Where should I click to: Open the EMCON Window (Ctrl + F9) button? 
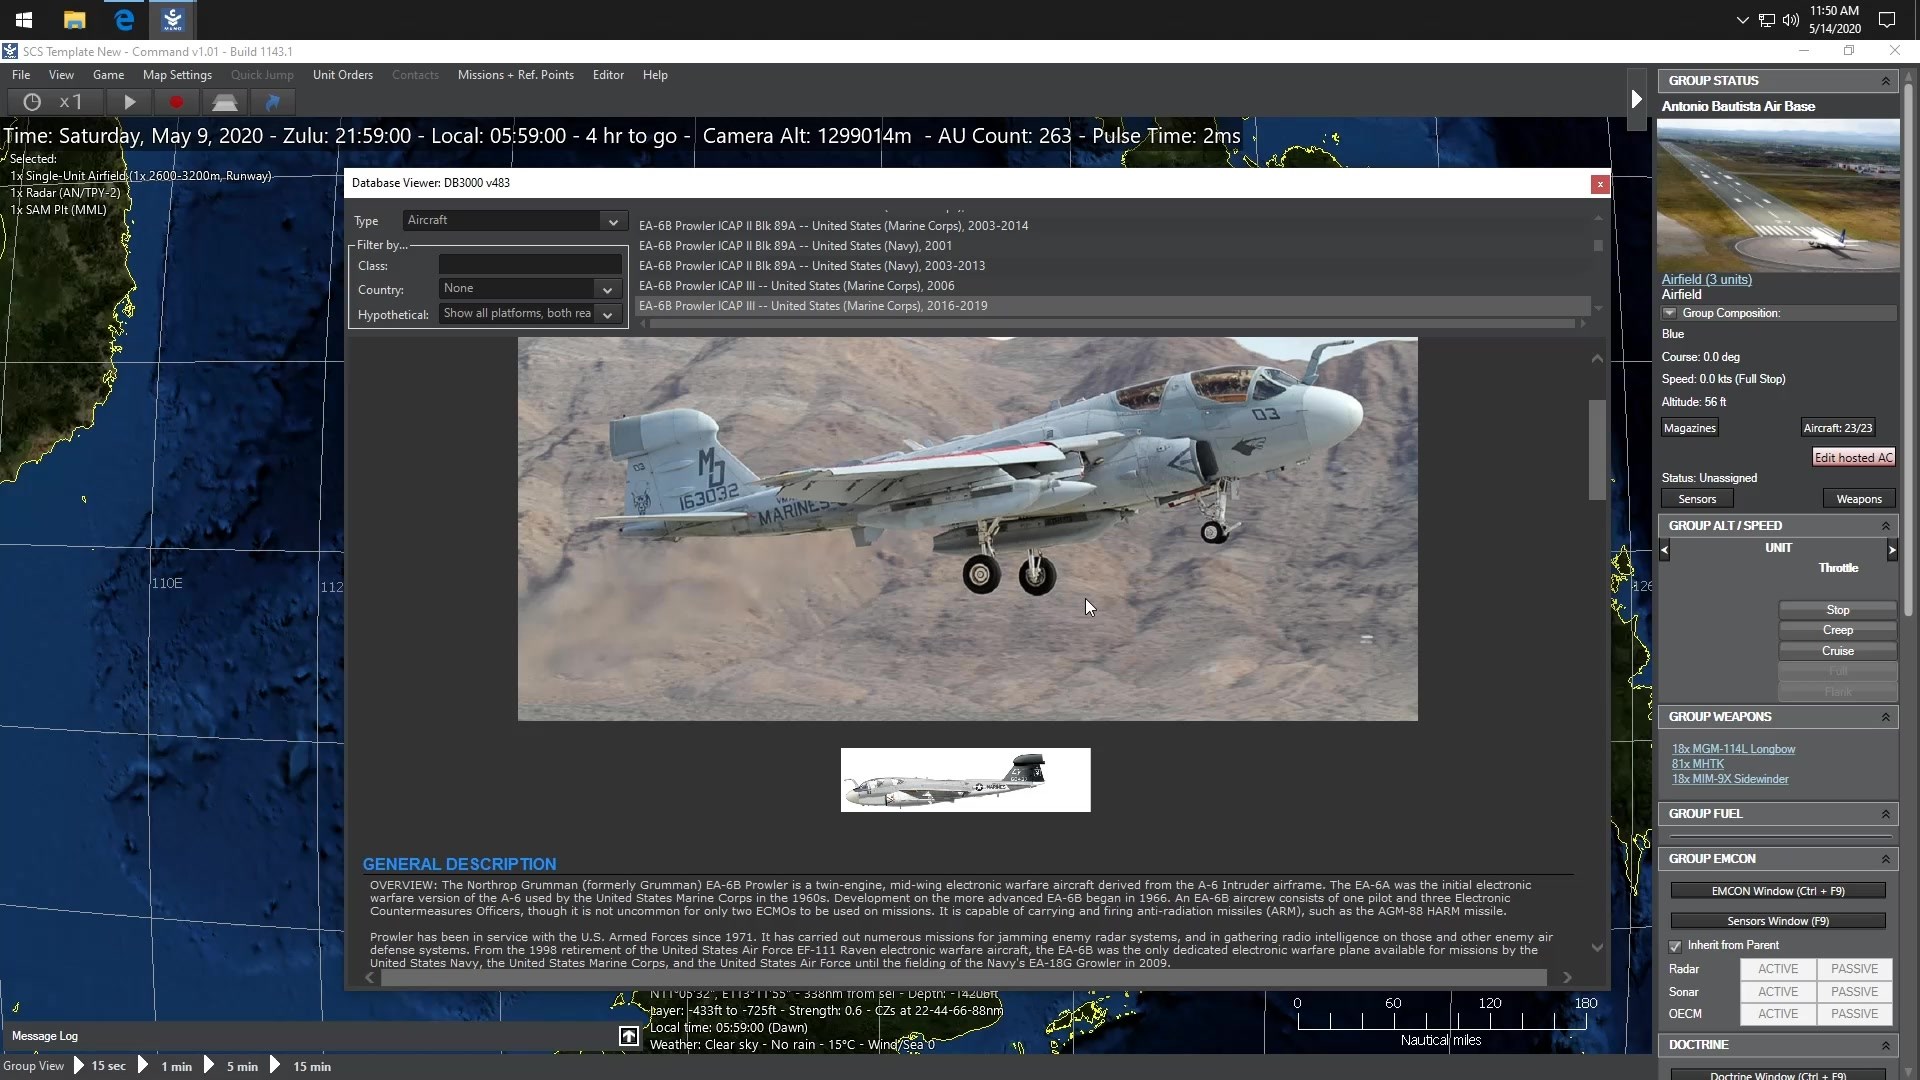1778,891
